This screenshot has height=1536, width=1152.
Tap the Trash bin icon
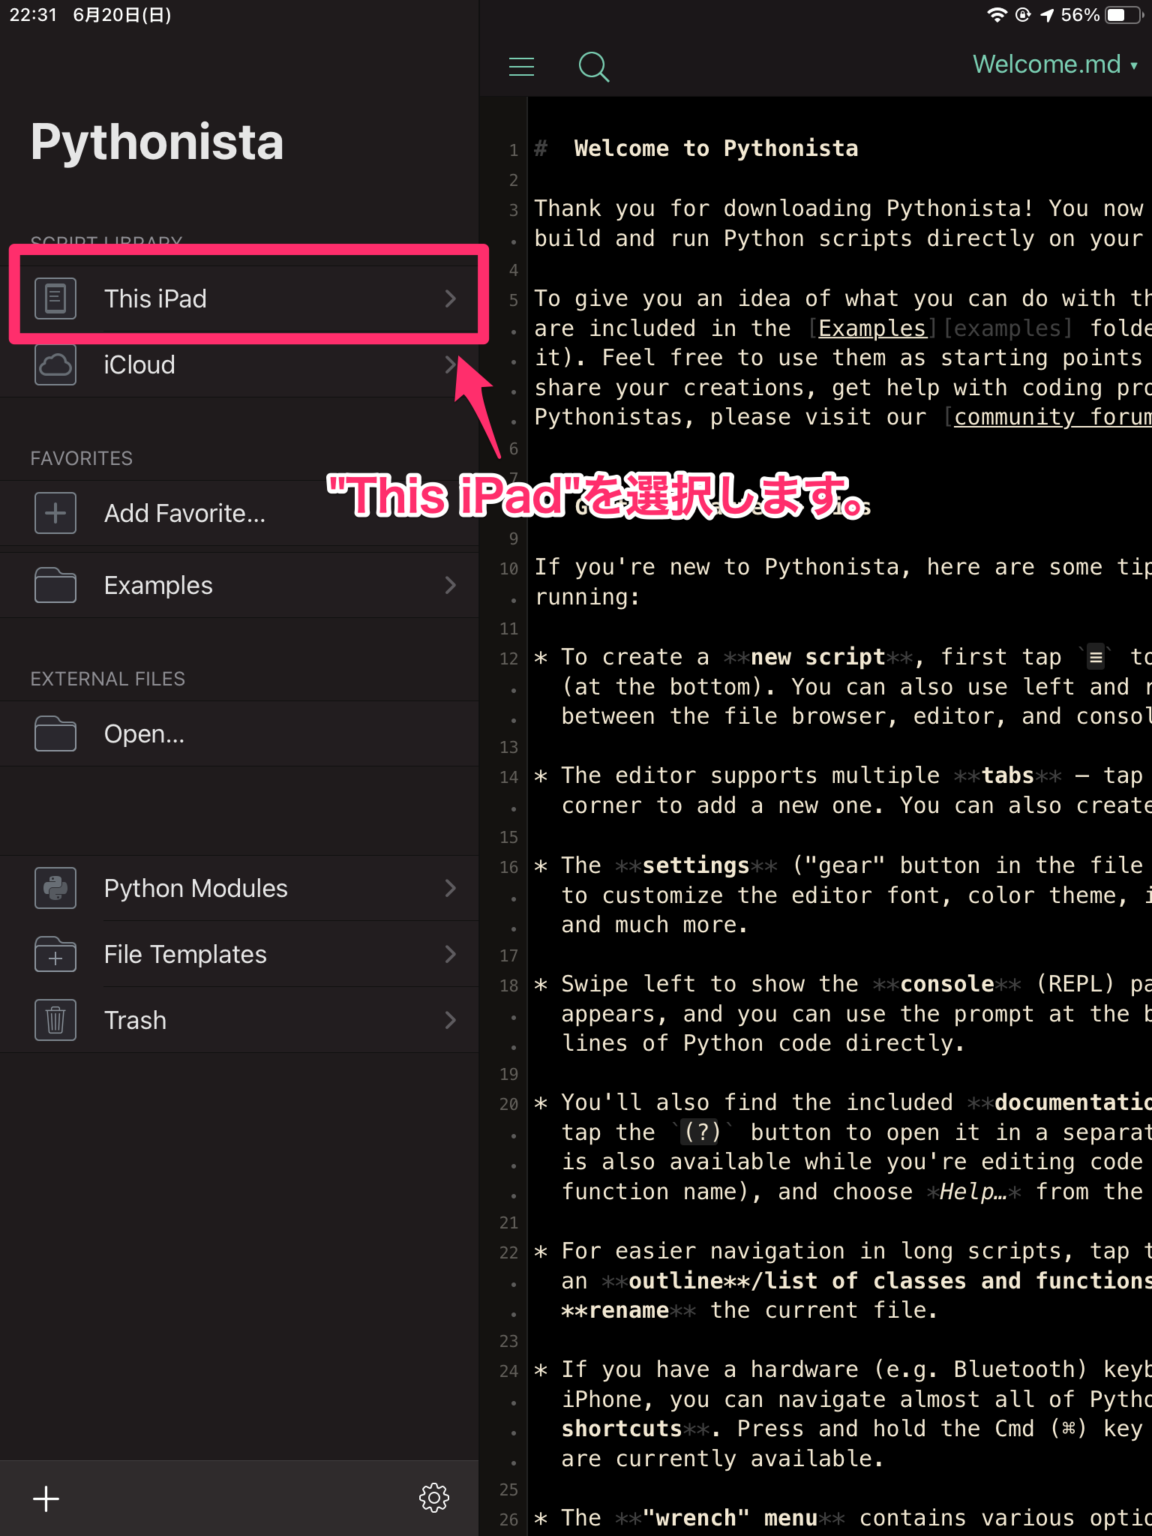pos(55,1020)
